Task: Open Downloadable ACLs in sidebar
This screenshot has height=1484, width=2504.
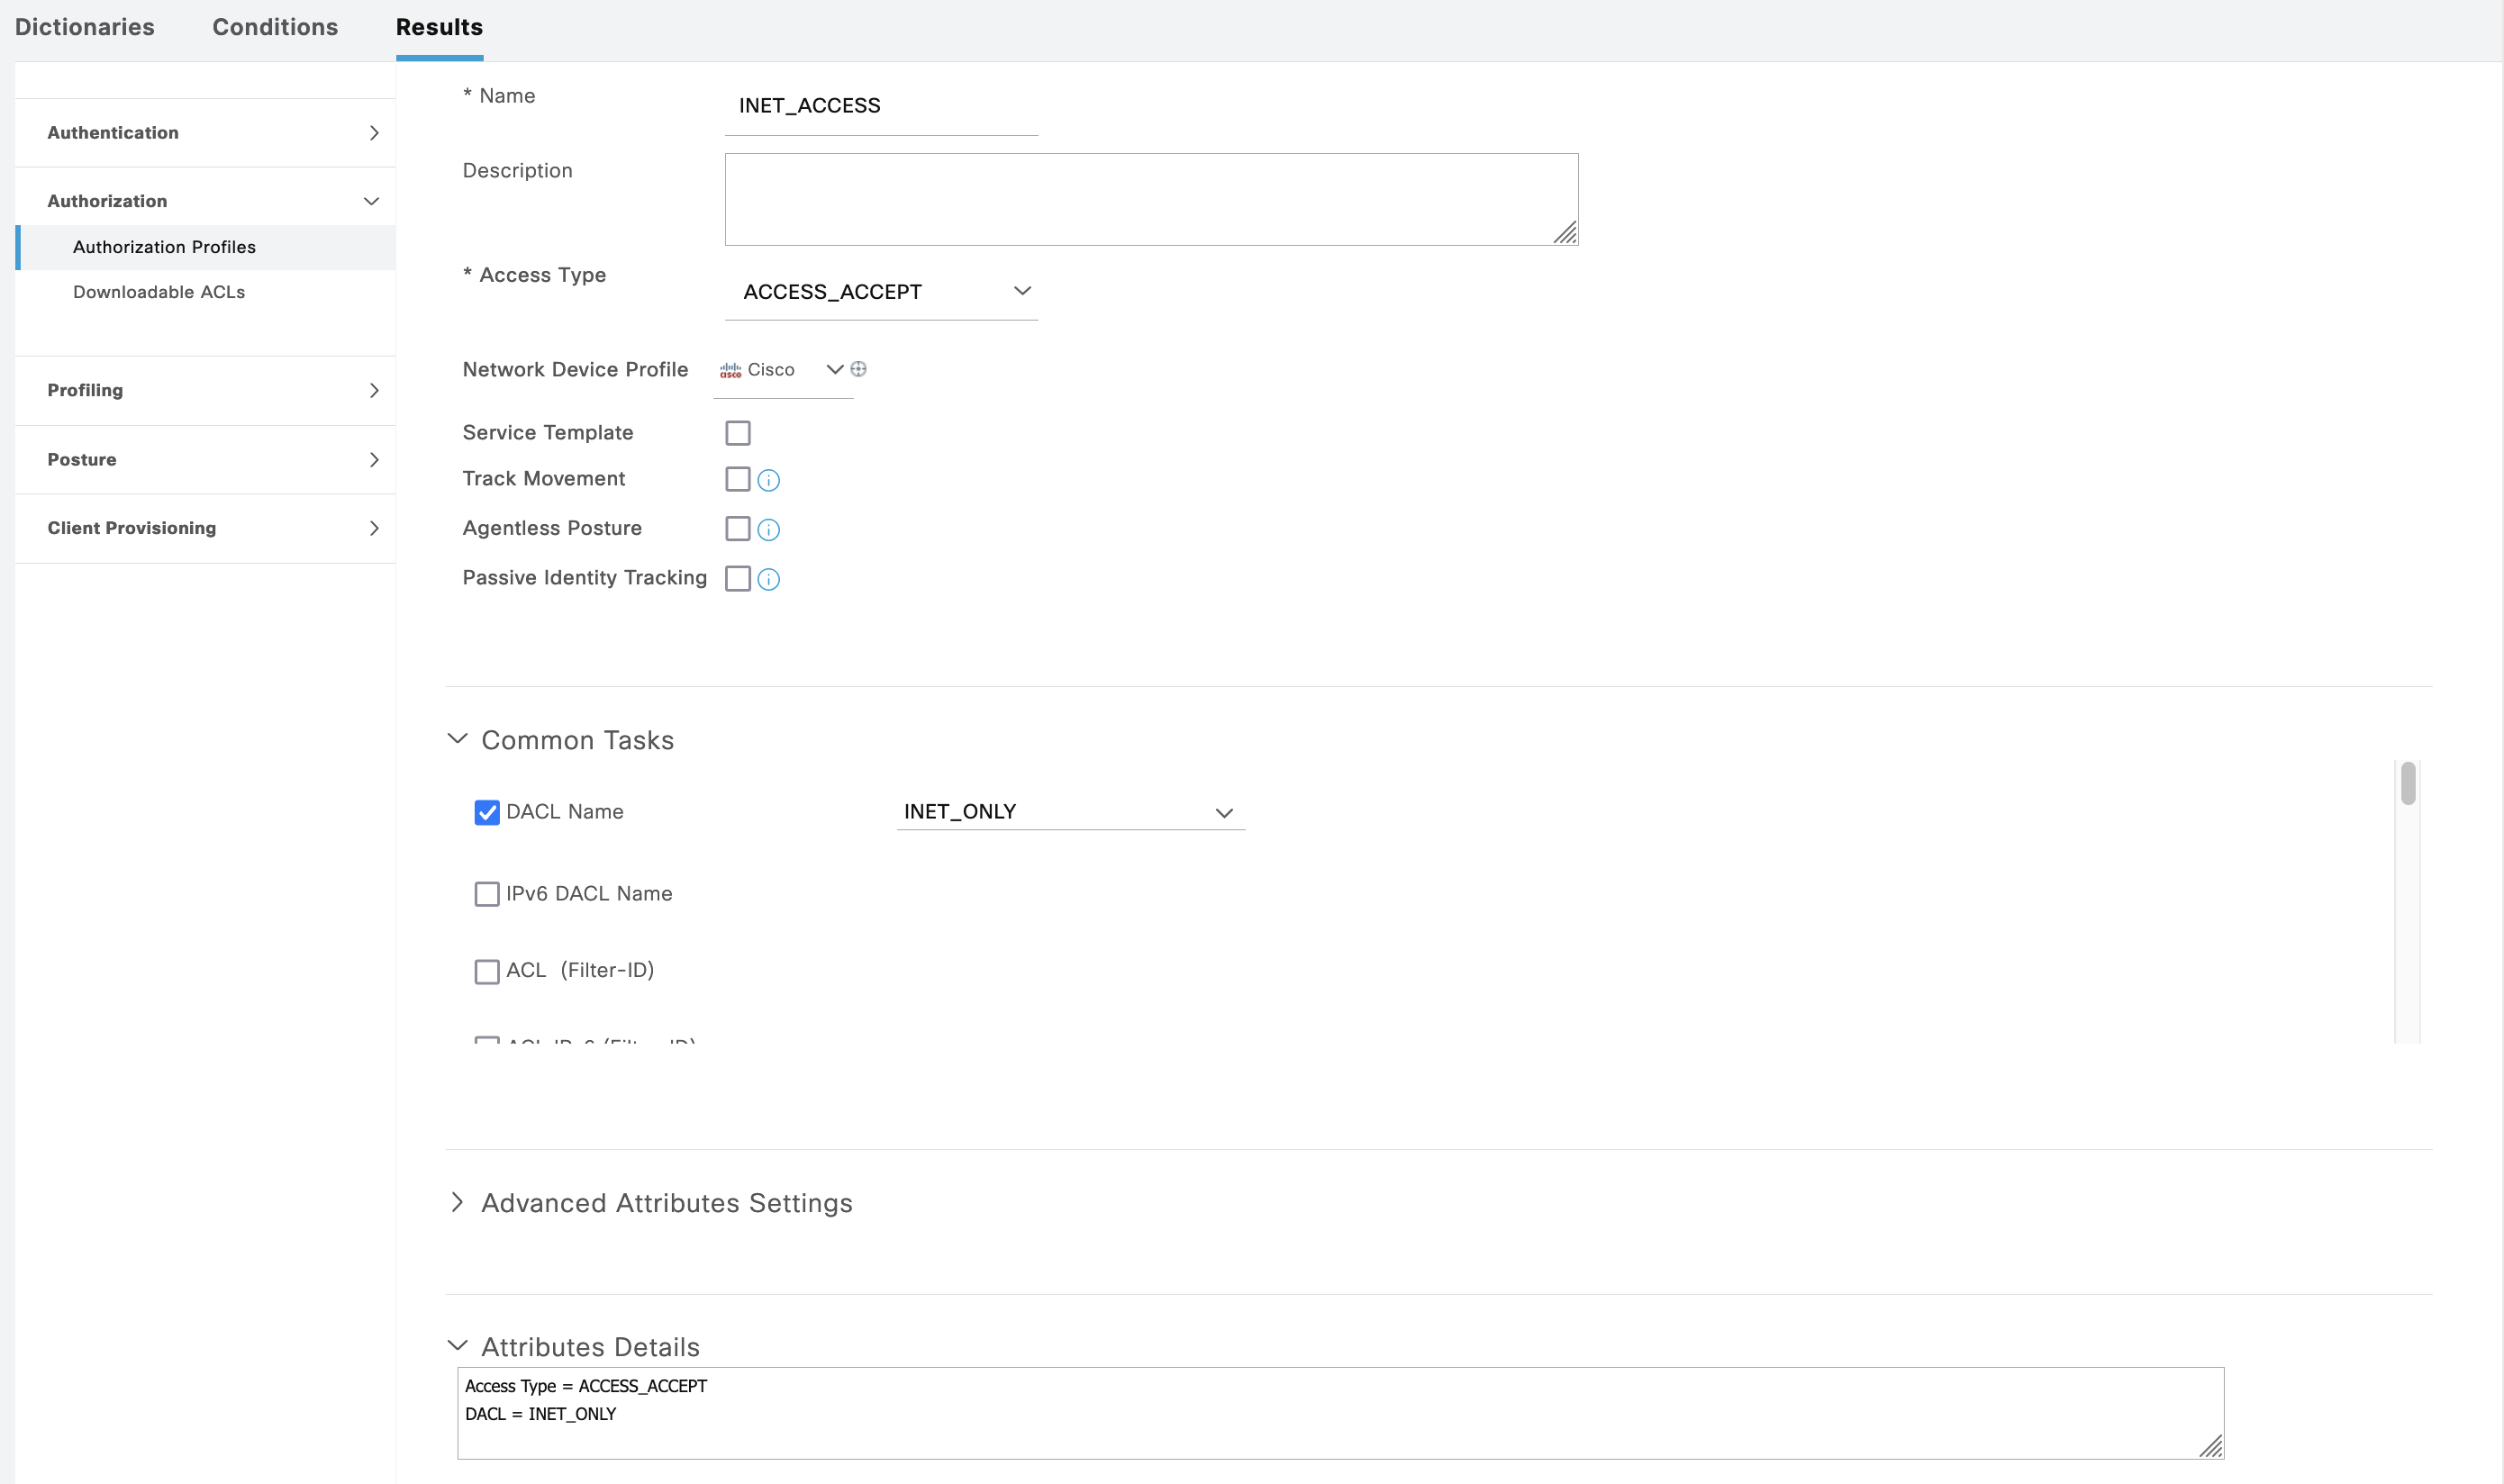Action: pos(159,292)
